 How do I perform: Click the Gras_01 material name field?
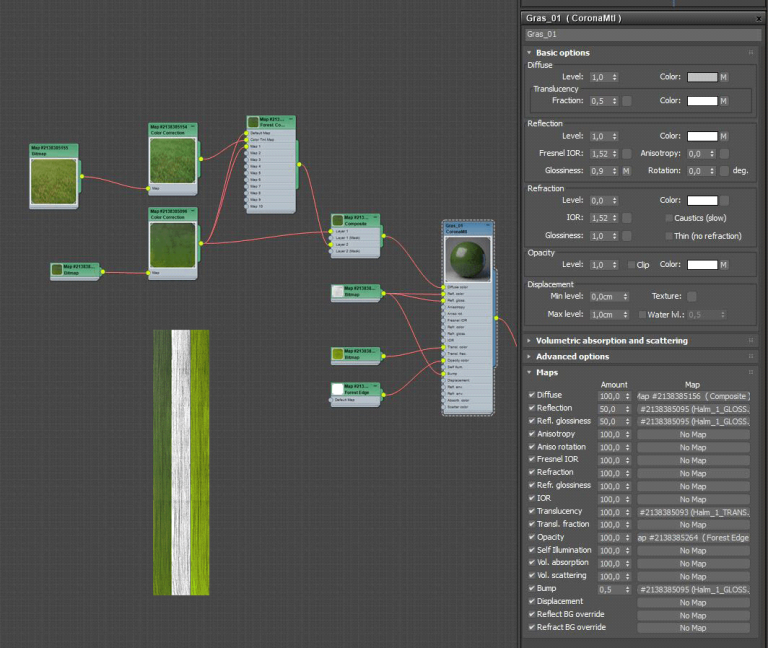(x=640, y=34)
